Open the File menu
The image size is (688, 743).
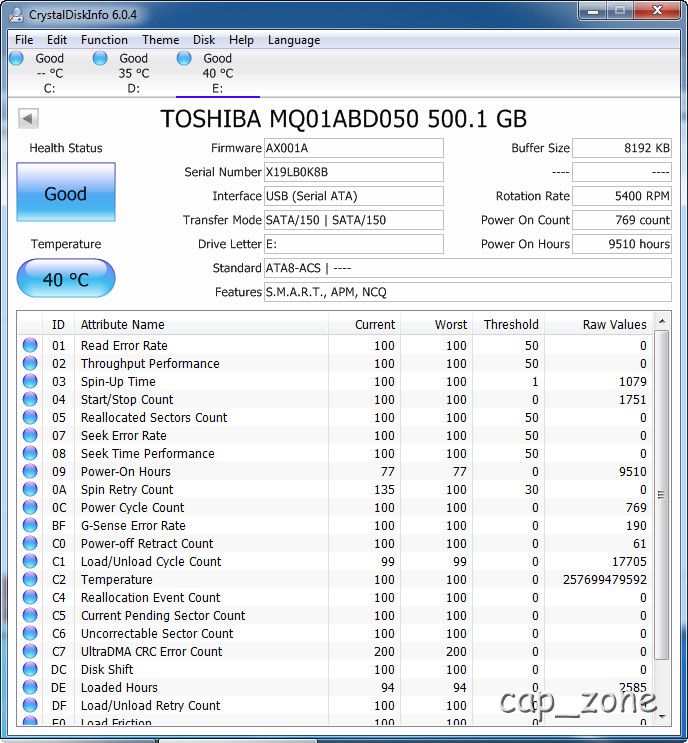pos(24,40)
